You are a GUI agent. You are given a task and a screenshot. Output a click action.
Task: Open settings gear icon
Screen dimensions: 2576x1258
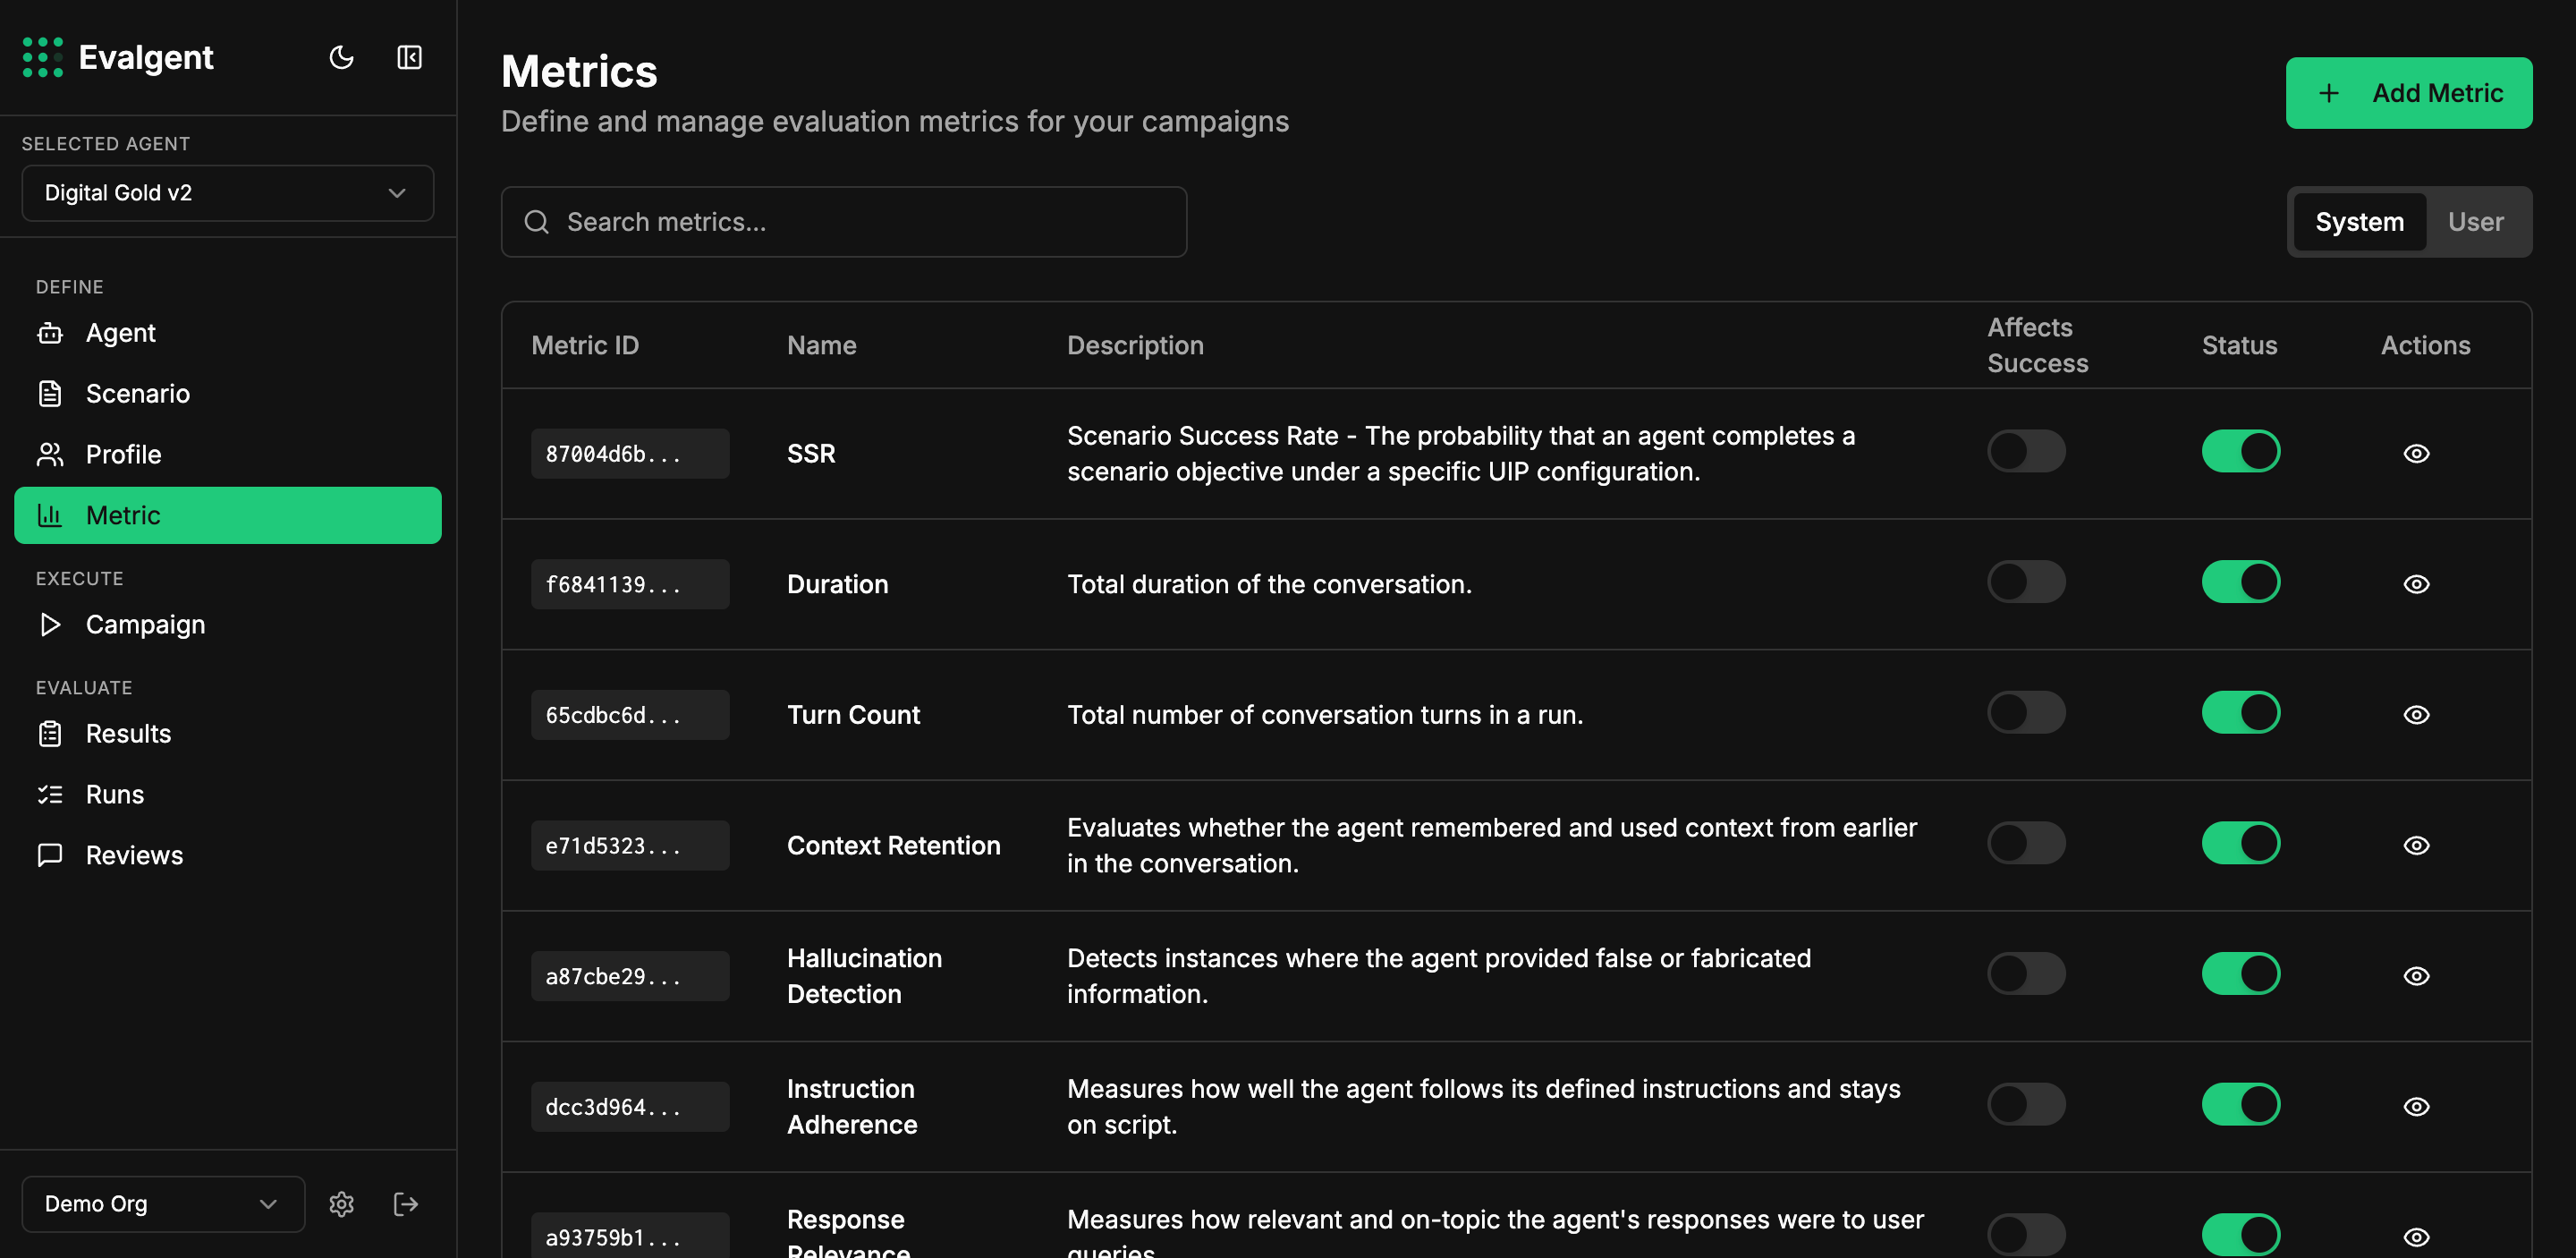click(x=341, y=1203)
